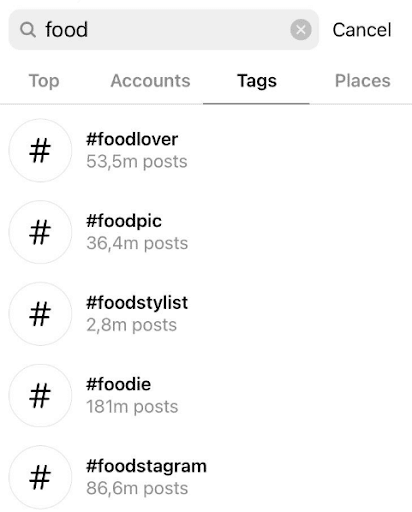The height and width of the screenshot is (512, 412).
Task: Tap the hashtag icon beside #foodstagram
Action: pos(40,477)
